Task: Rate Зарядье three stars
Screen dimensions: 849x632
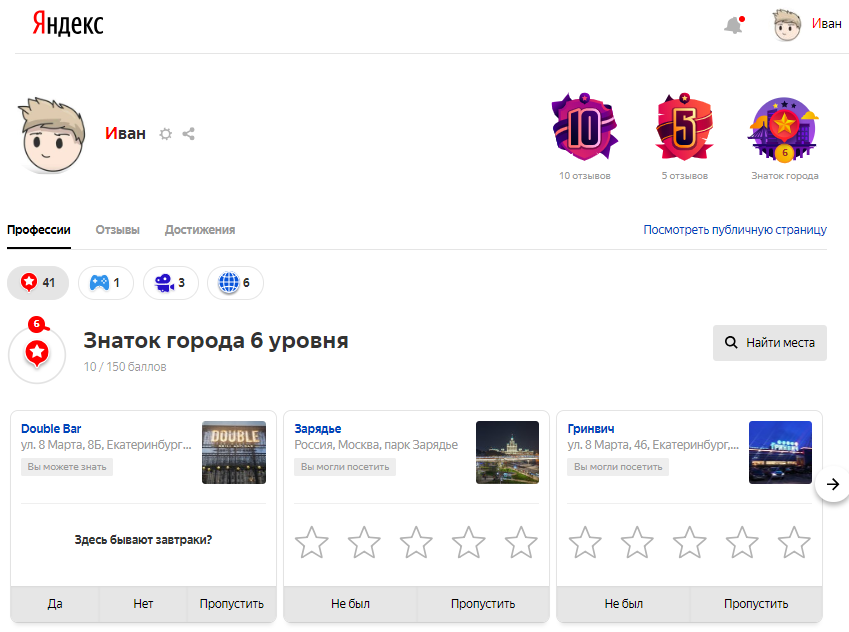Action: pyautogui.click(x=416, y=542)
